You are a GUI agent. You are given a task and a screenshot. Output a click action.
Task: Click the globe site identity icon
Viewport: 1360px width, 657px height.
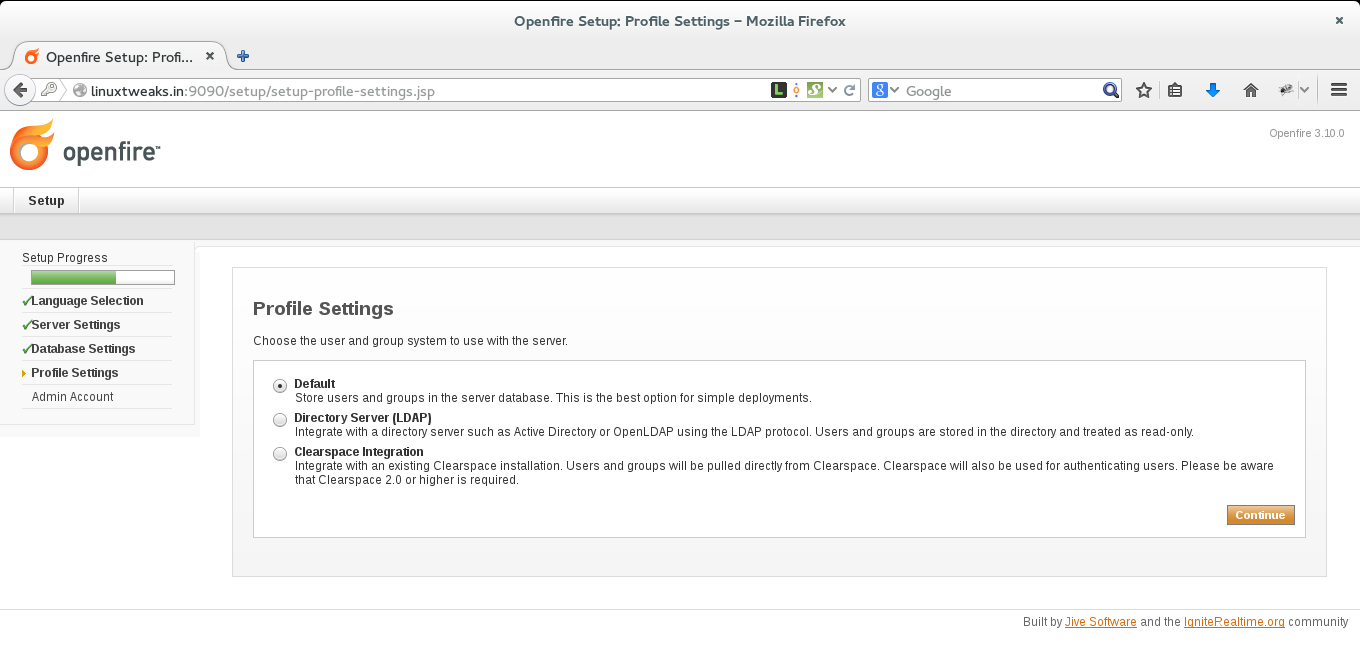tap(80, 91)
